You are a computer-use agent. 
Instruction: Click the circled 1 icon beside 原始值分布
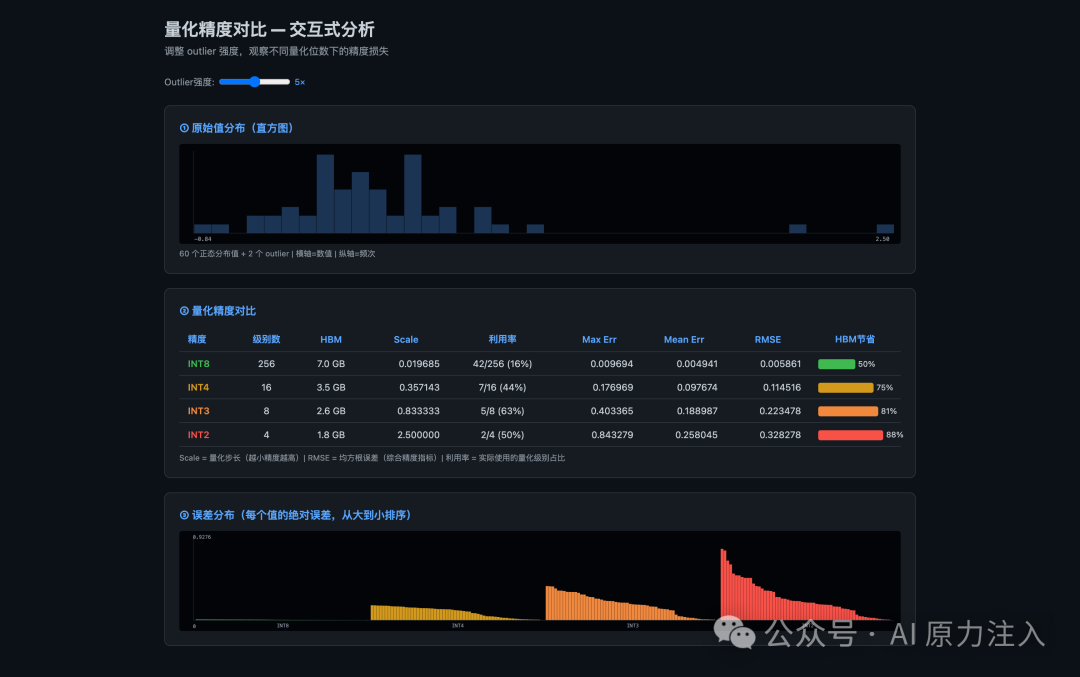(x=184, y=128)
